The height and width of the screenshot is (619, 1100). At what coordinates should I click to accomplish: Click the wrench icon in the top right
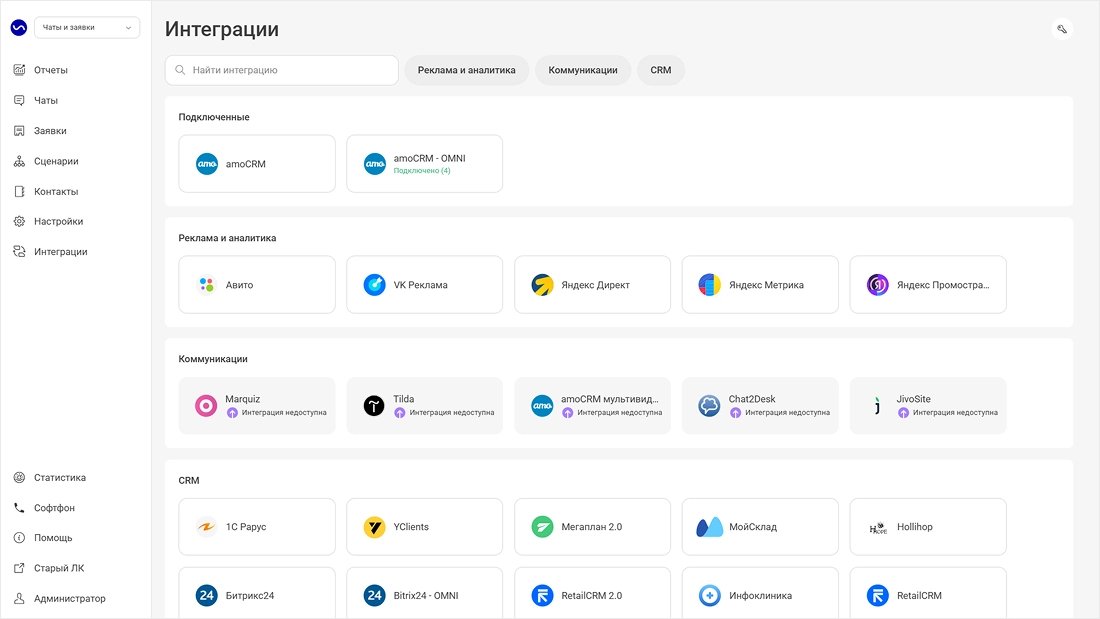[1062, 29]
